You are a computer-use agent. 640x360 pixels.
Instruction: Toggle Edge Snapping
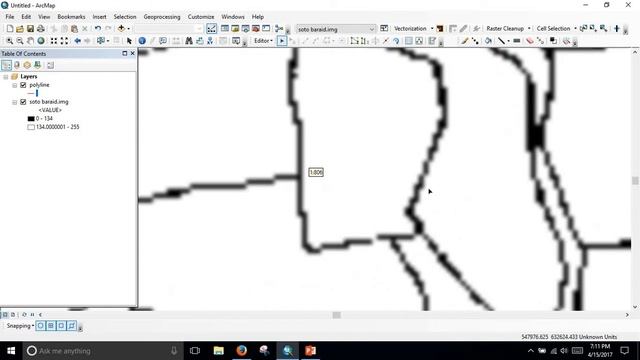[71, 326]
